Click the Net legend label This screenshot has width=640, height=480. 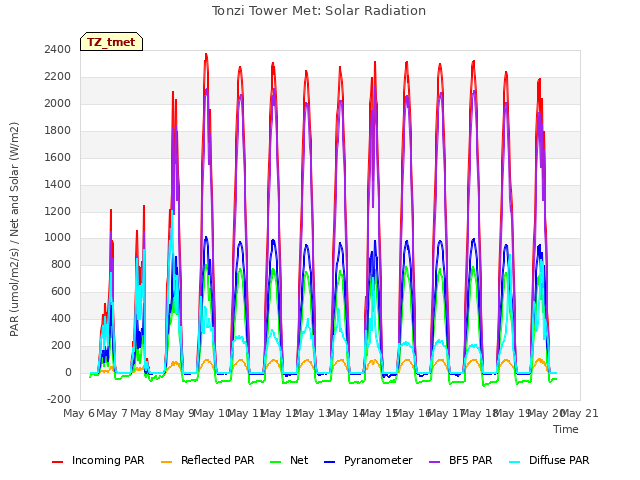tap(299, 460)
